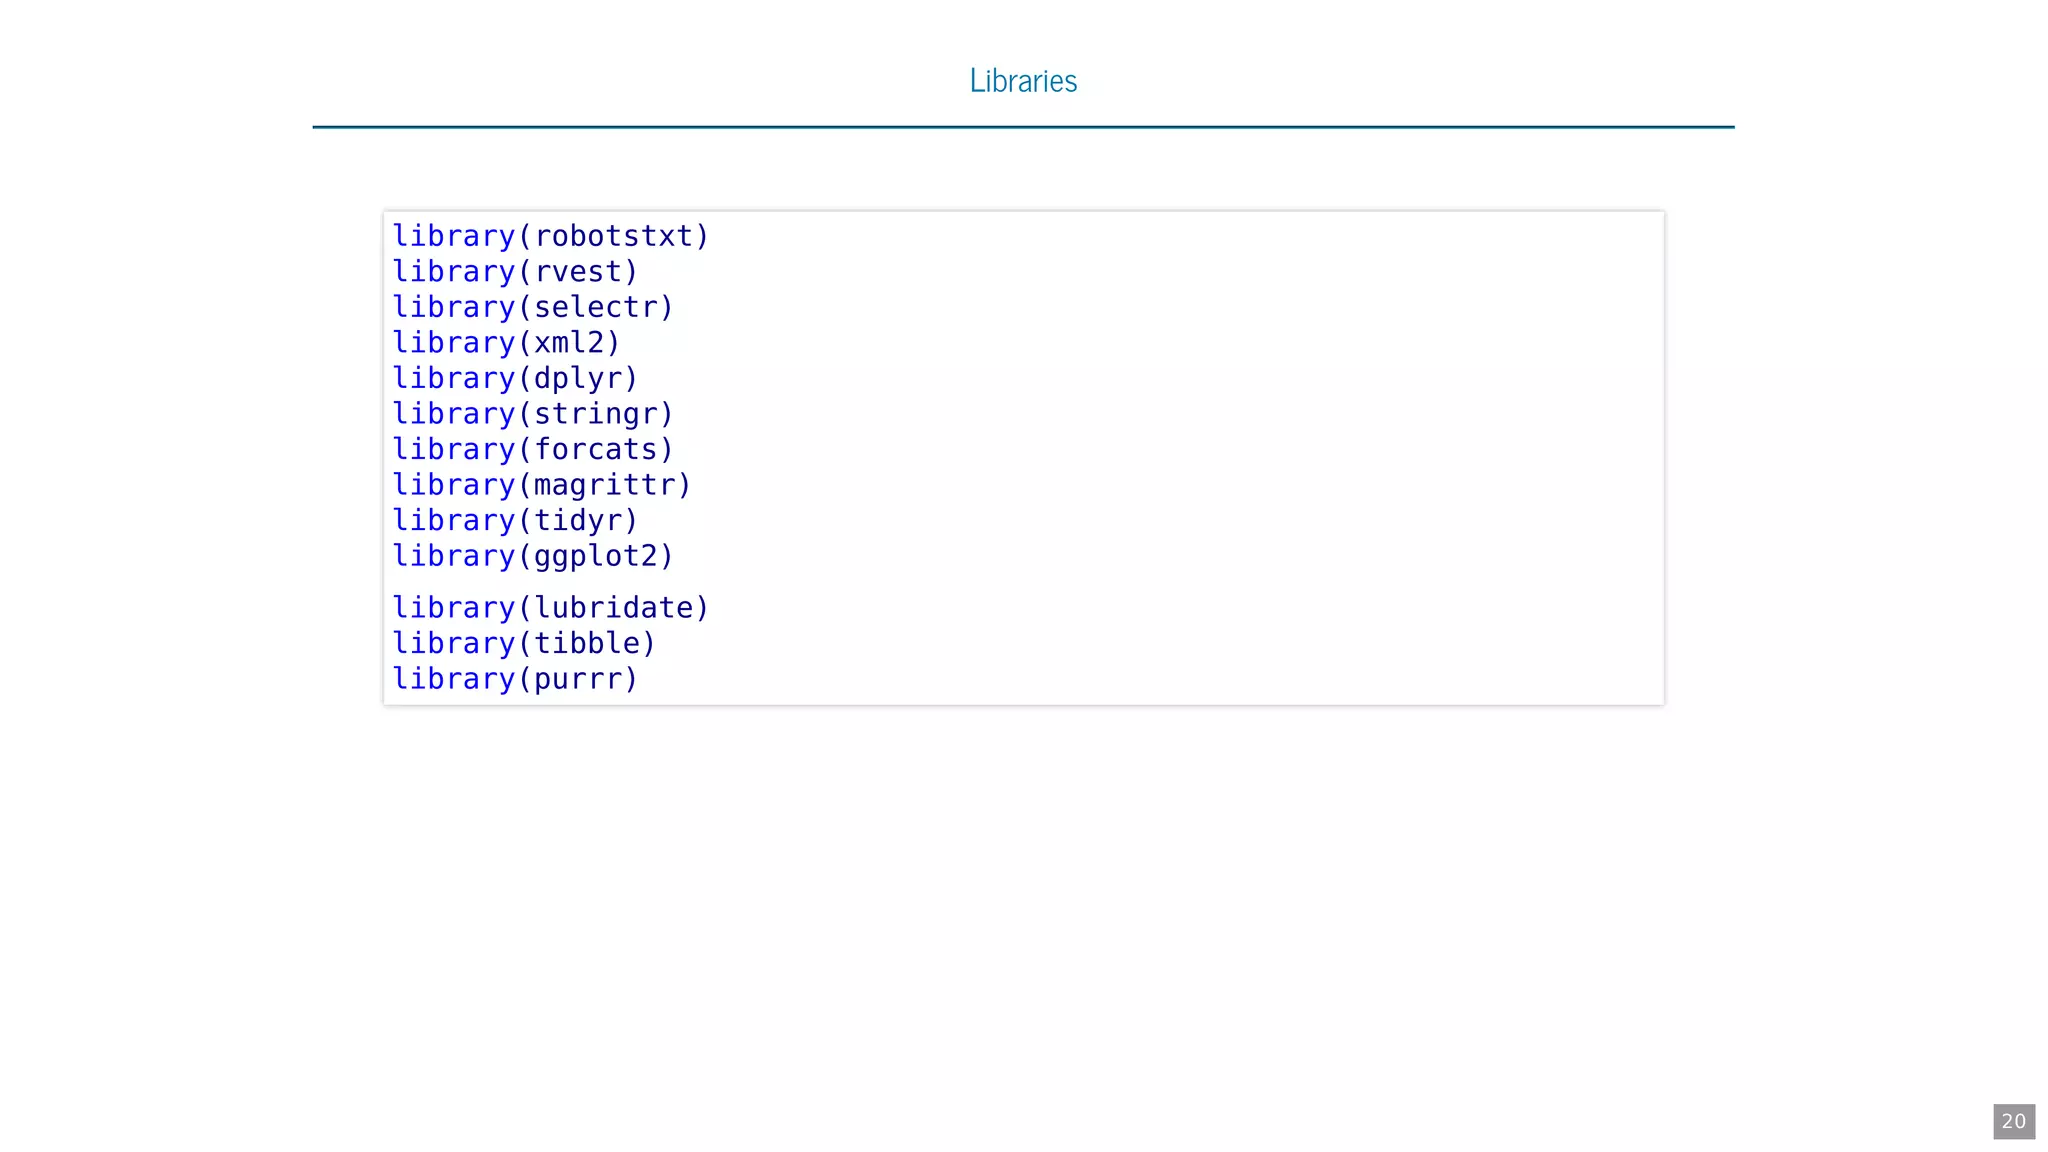
Task: Click the library(magrittr) code line
Action: click(541, 485)
